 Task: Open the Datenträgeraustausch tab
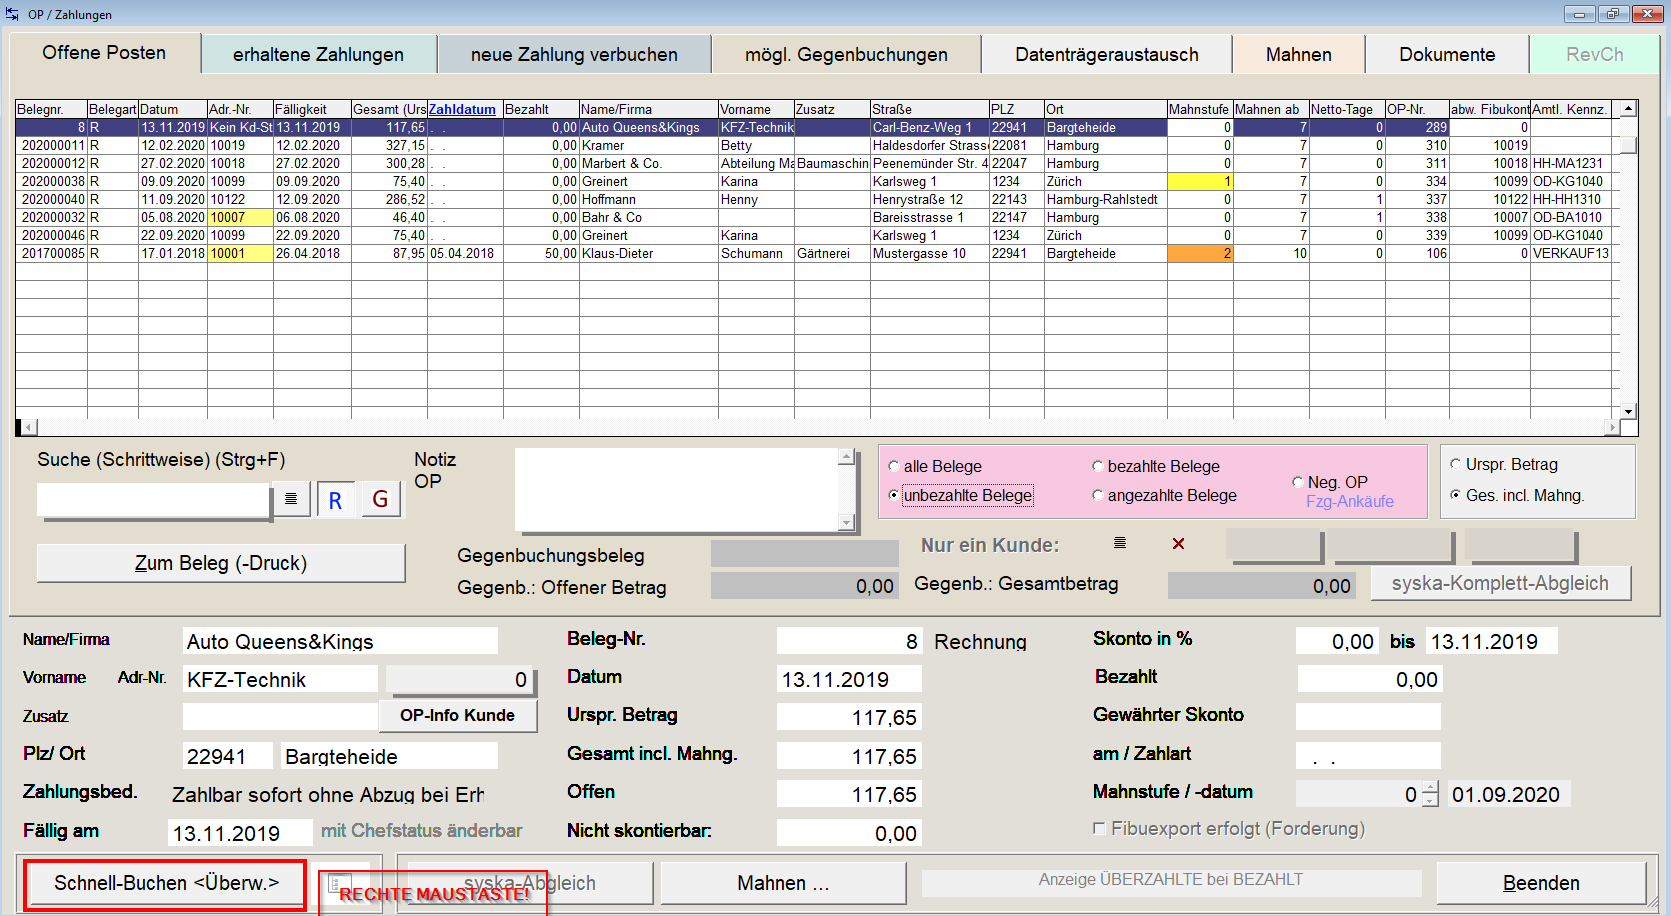(1107, 54)
